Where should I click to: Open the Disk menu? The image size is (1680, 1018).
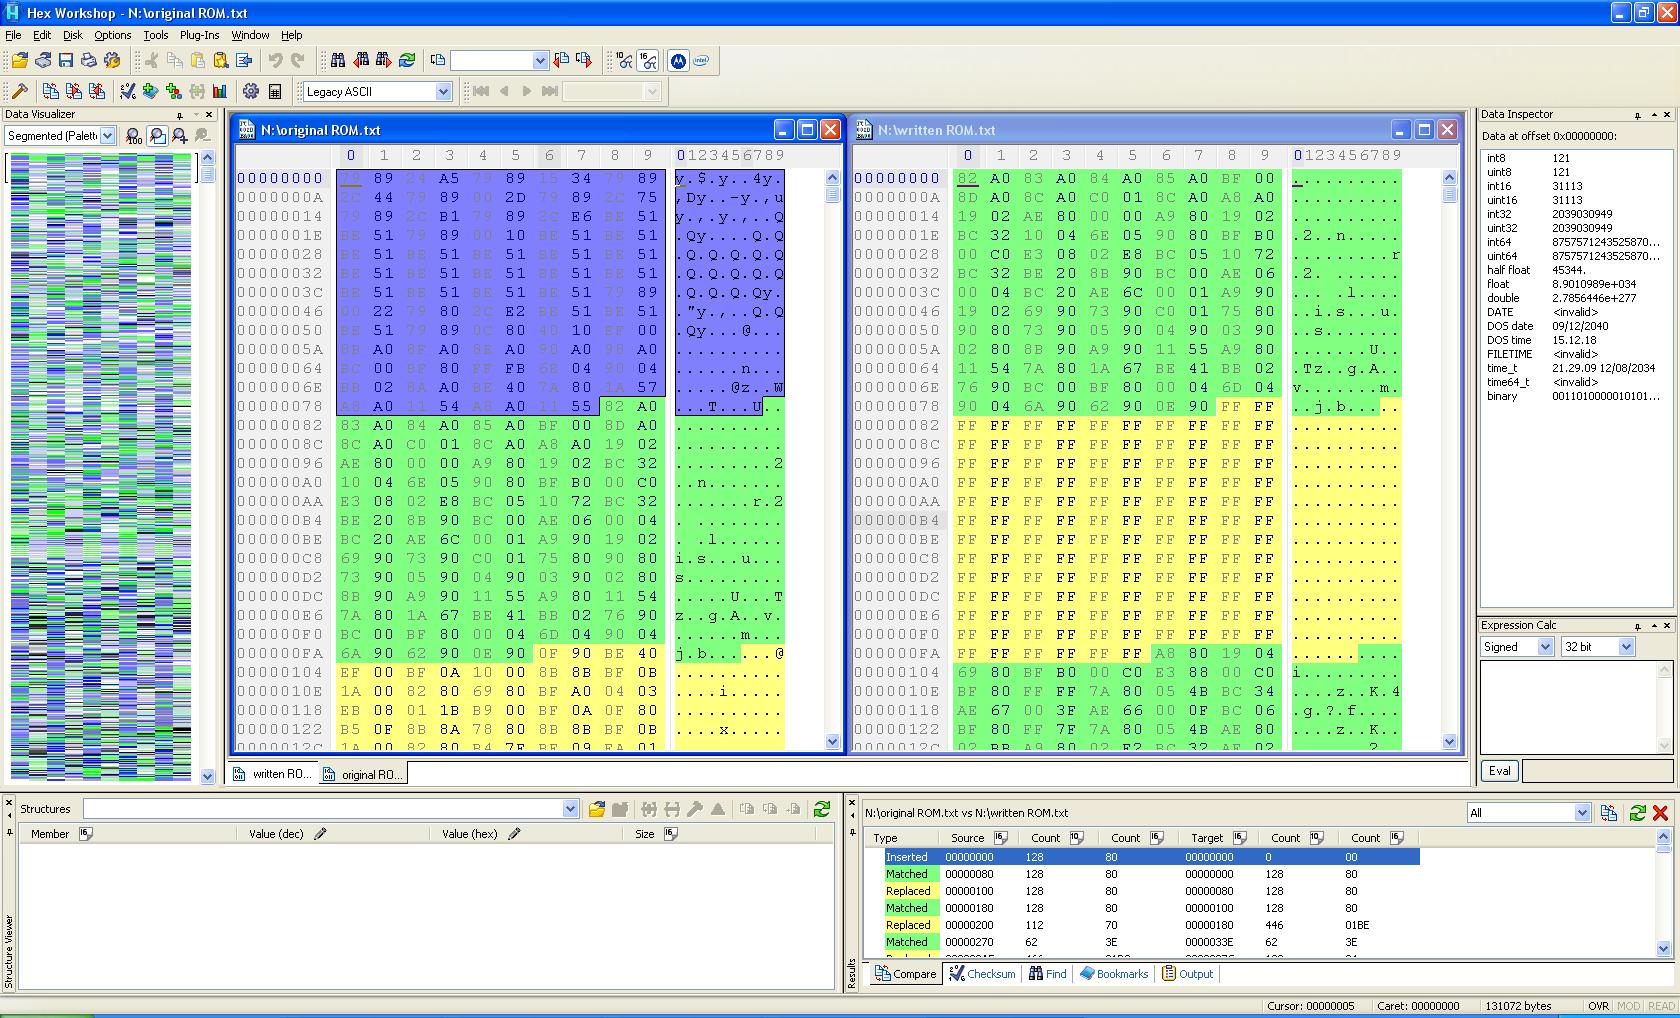click(x=73, y=35)
